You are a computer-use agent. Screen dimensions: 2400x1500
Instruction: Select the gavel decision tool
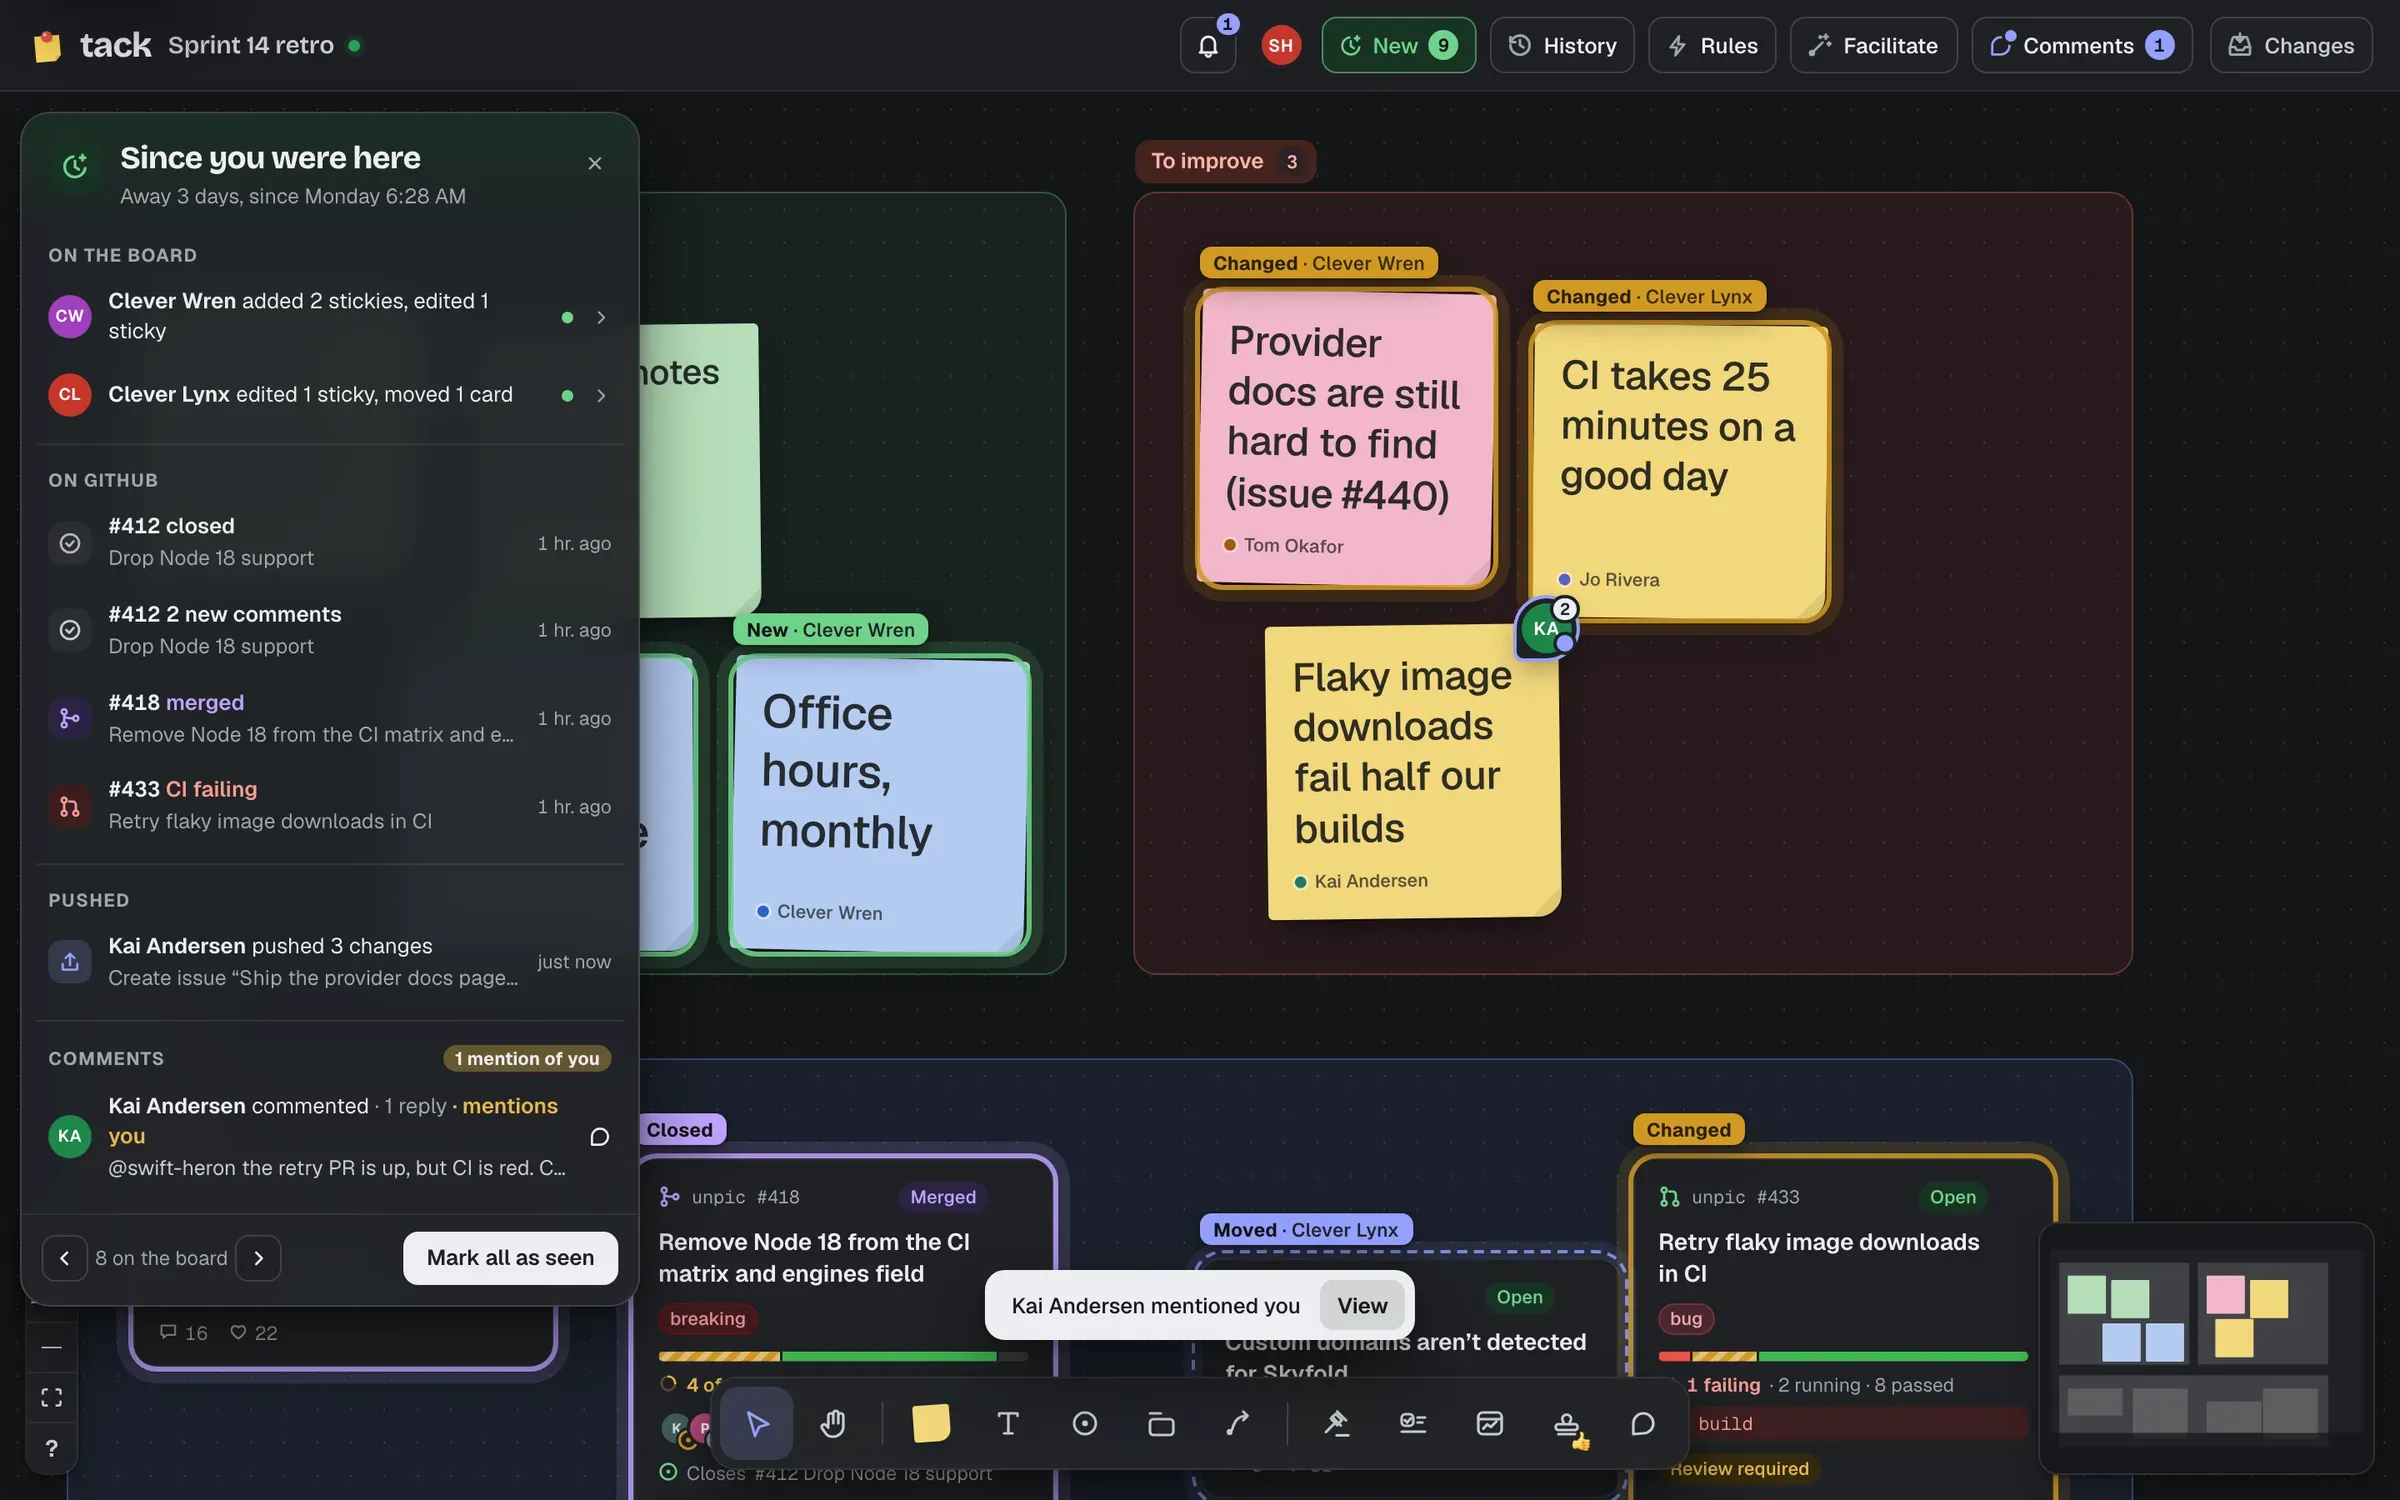[x=1336, y=1423]
